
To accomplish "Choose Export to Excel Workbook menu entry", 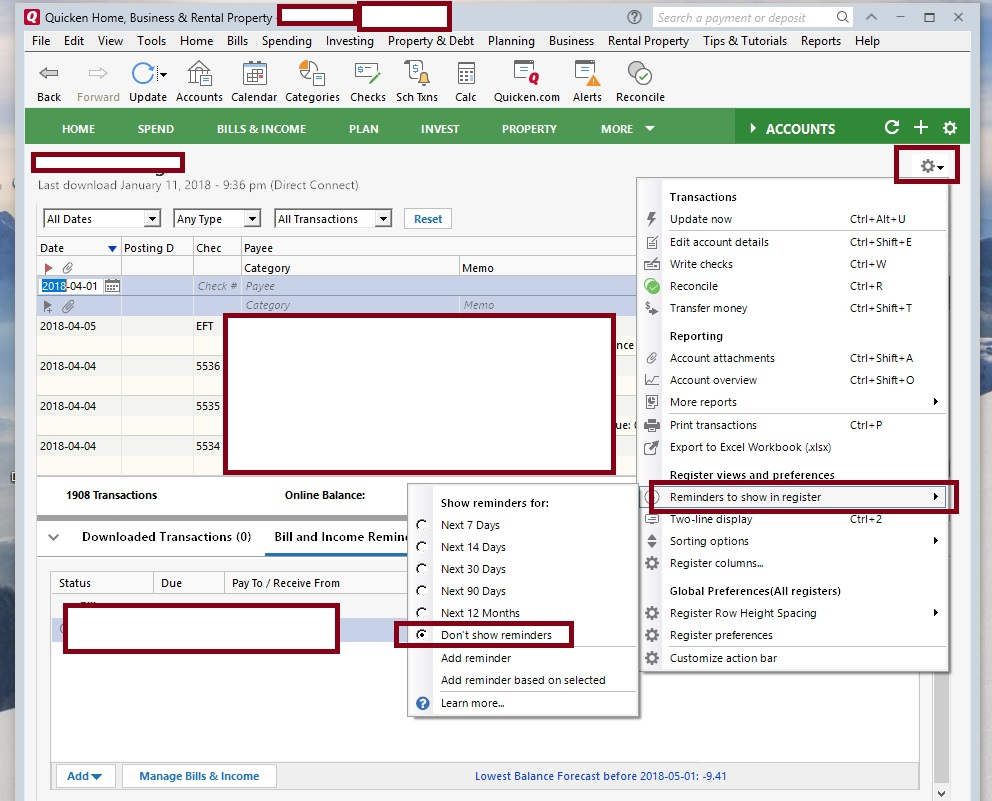I will click(750, 447).
